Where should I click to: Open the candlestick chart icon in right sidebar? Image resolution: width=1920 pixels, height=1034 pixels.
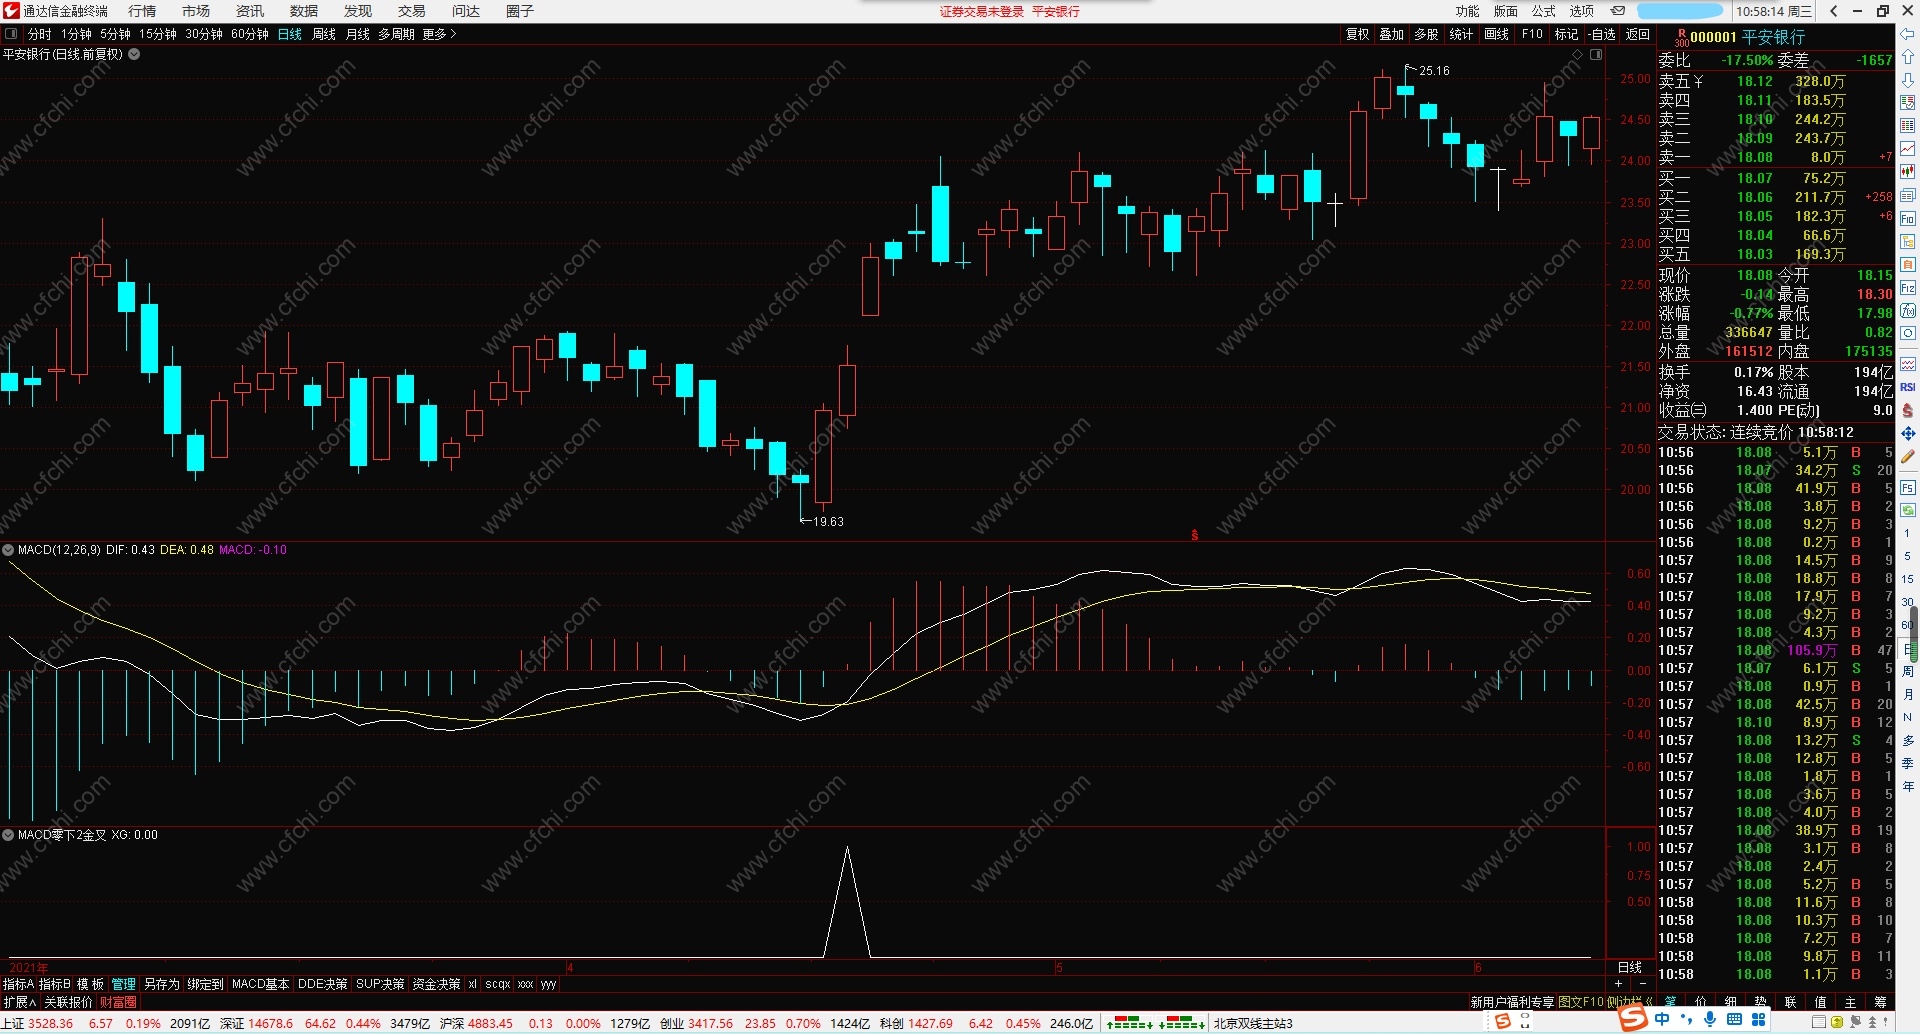(1908, 172)
